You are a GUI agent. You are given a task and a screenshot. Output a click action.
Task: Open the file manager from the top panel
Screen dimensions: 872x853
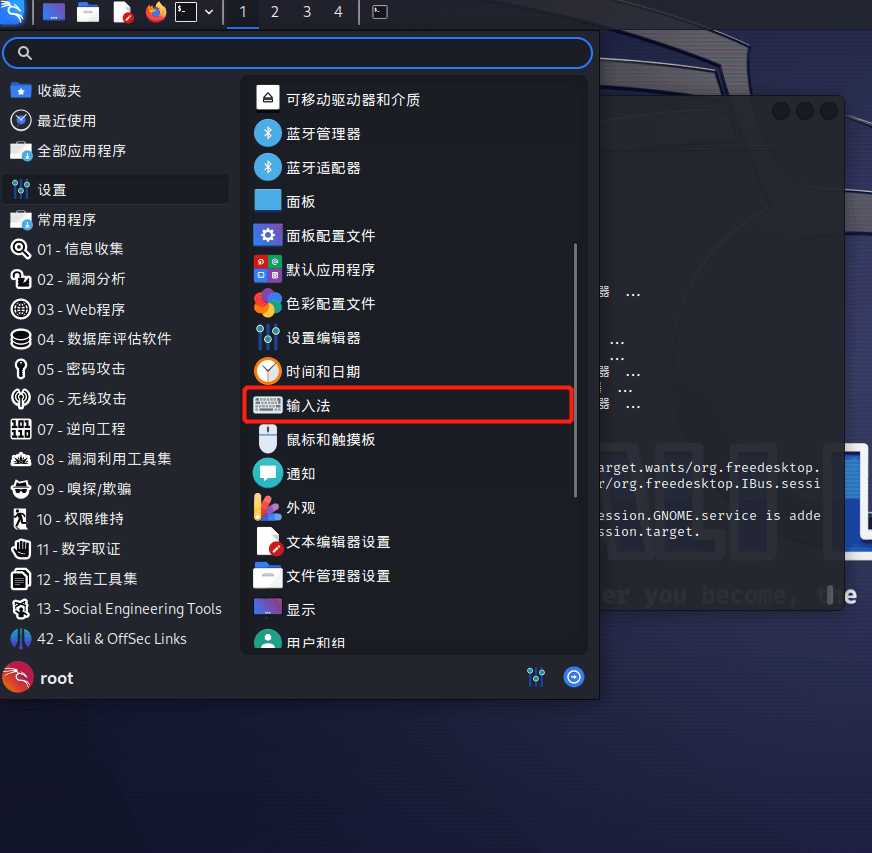click(87, 12)
